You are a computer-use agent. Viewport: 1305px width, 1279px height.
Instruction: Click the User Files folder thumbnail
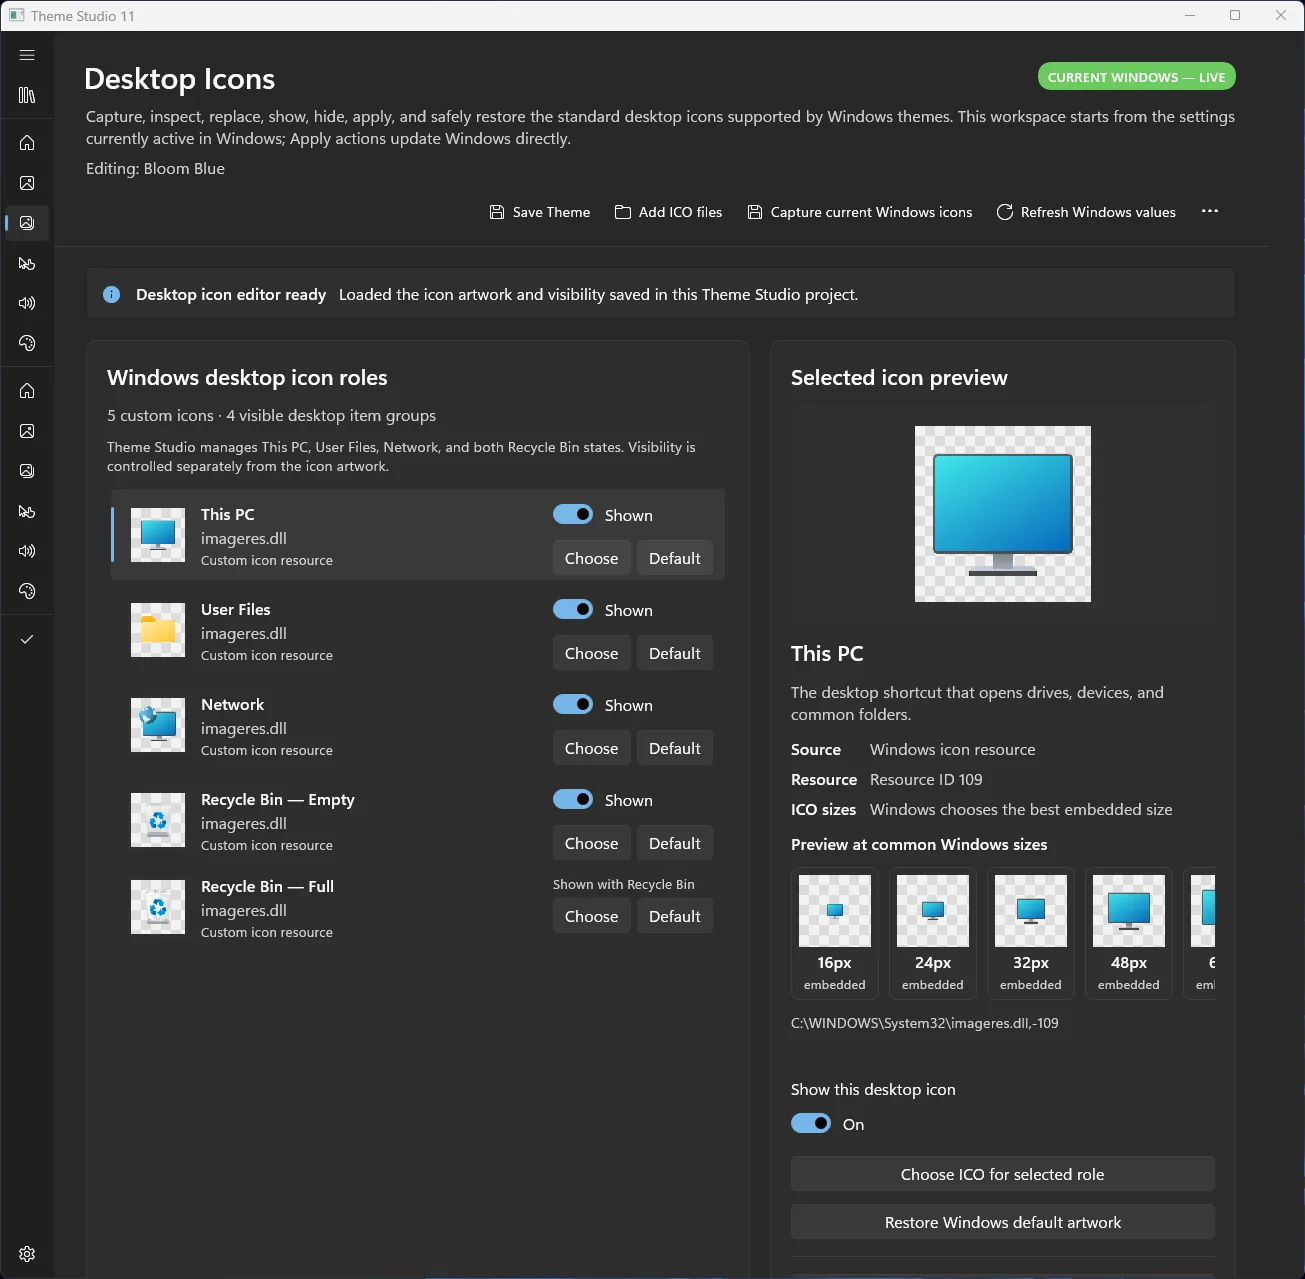point(158,630)
